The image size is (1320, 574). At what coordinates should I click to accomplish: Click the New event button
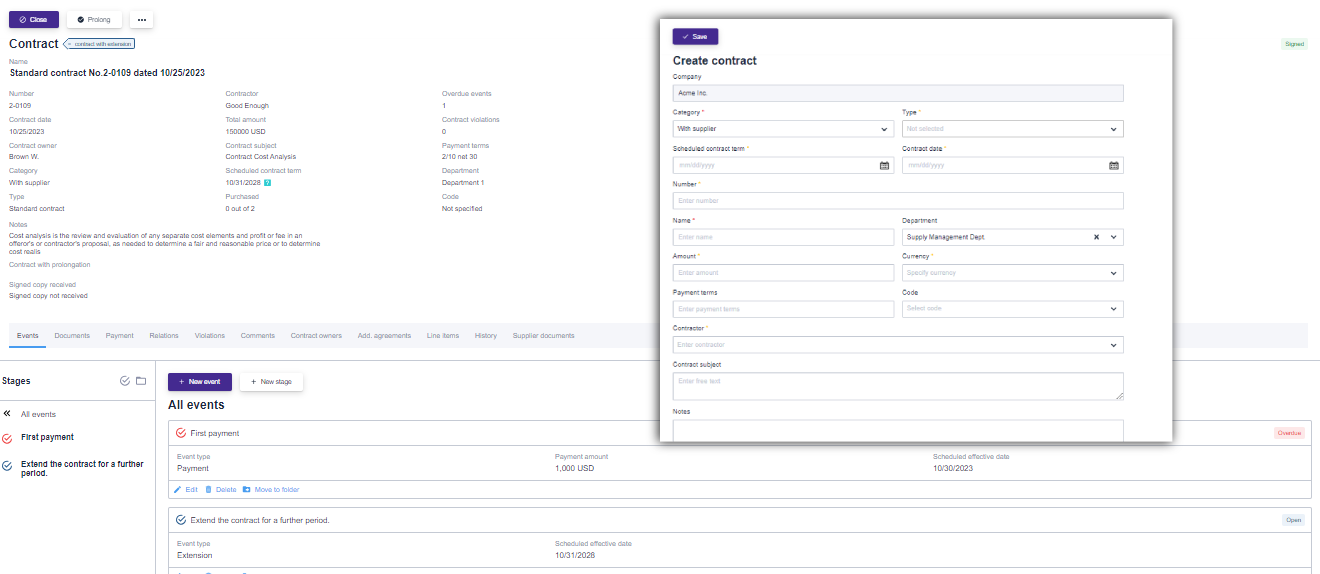coord(200,382)
